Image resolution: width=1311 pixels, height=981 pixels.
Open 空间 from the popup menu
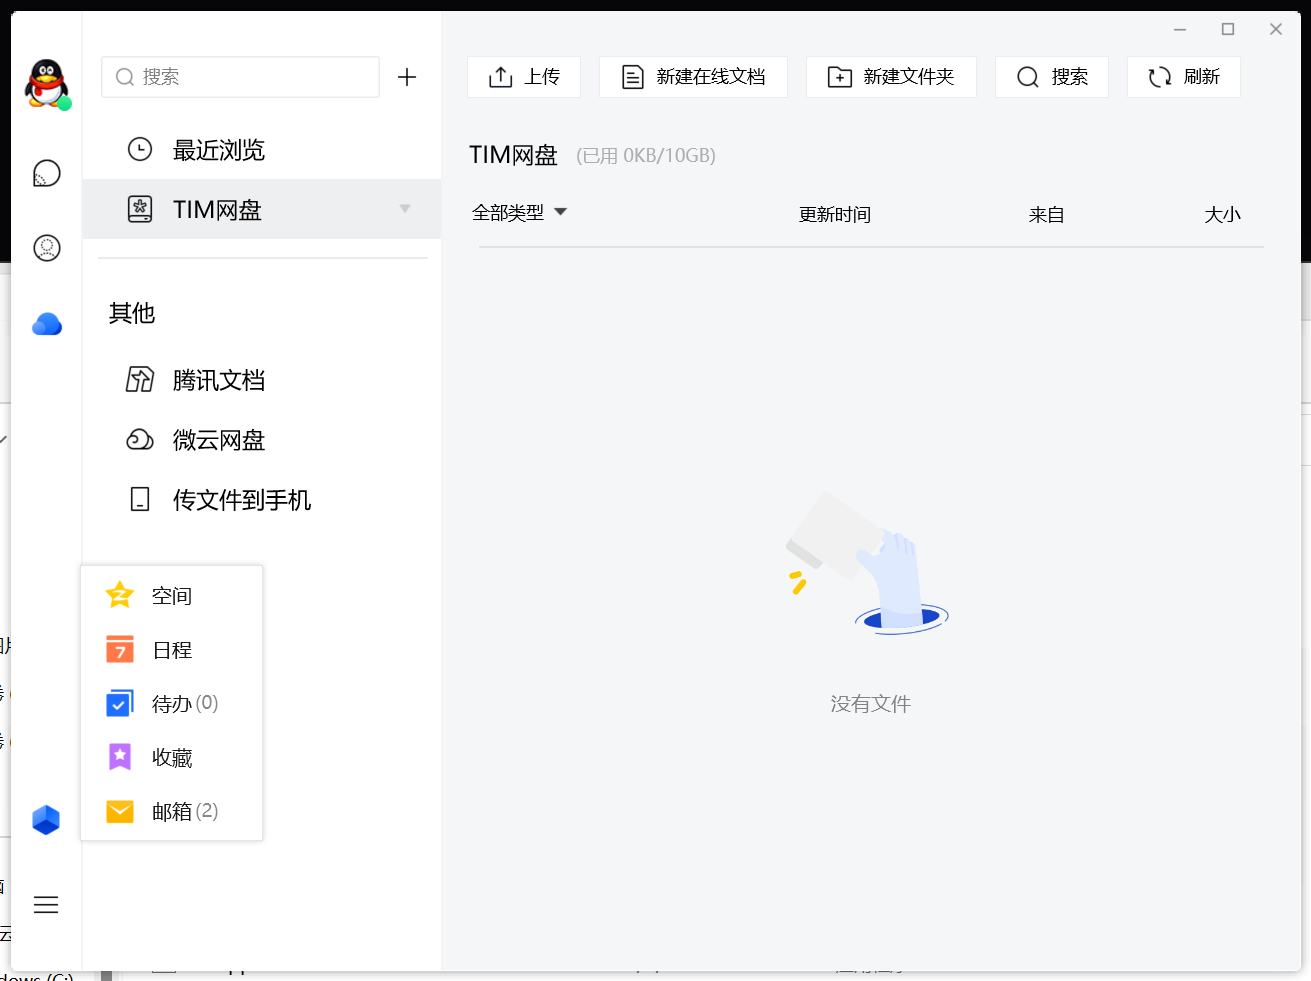[172, 595]
